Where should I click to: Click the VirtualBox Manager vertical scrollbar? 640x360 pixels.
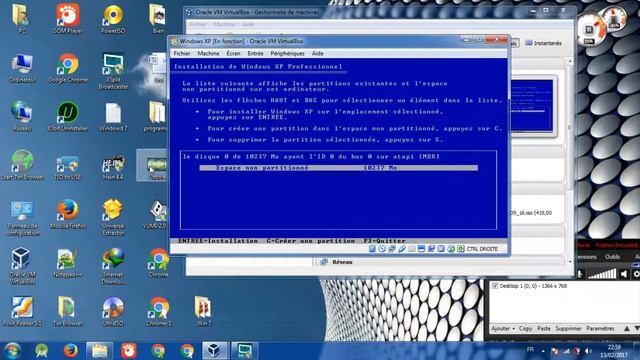(570, 161)
